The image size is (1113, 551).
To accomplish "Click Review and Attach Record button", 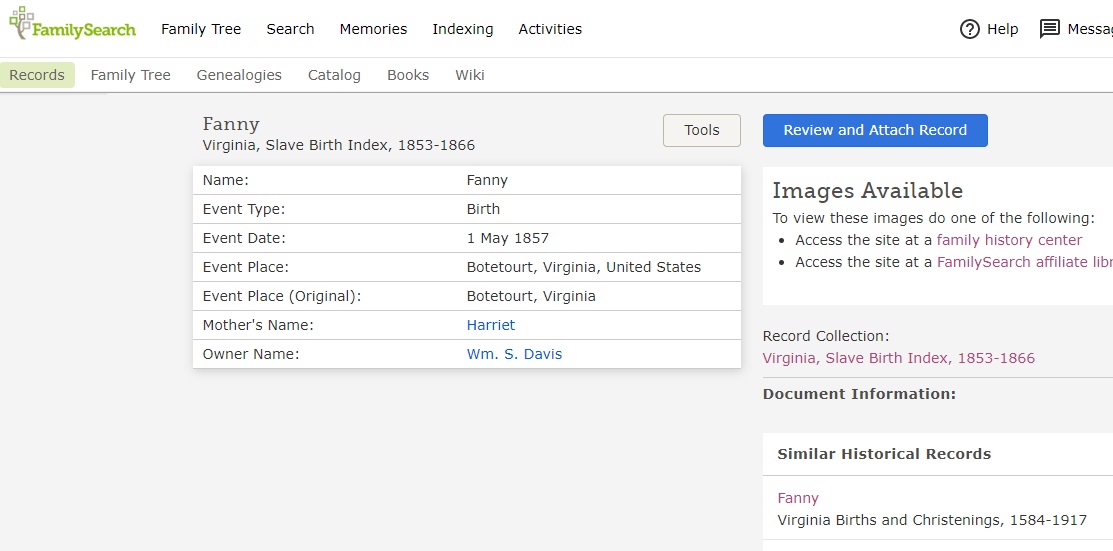I will pyautogui.click(x=875, y=130).
